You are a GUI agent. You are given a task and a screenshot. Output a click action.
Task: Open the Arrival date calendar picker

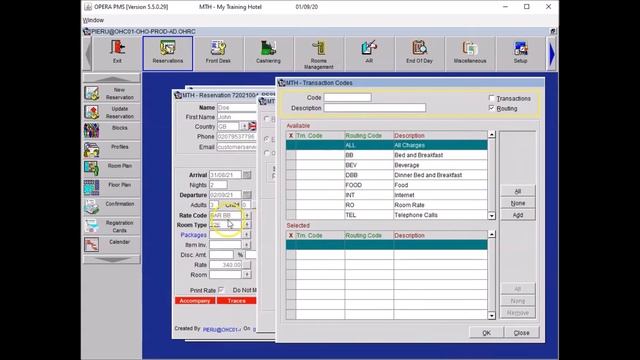[247, 175]
